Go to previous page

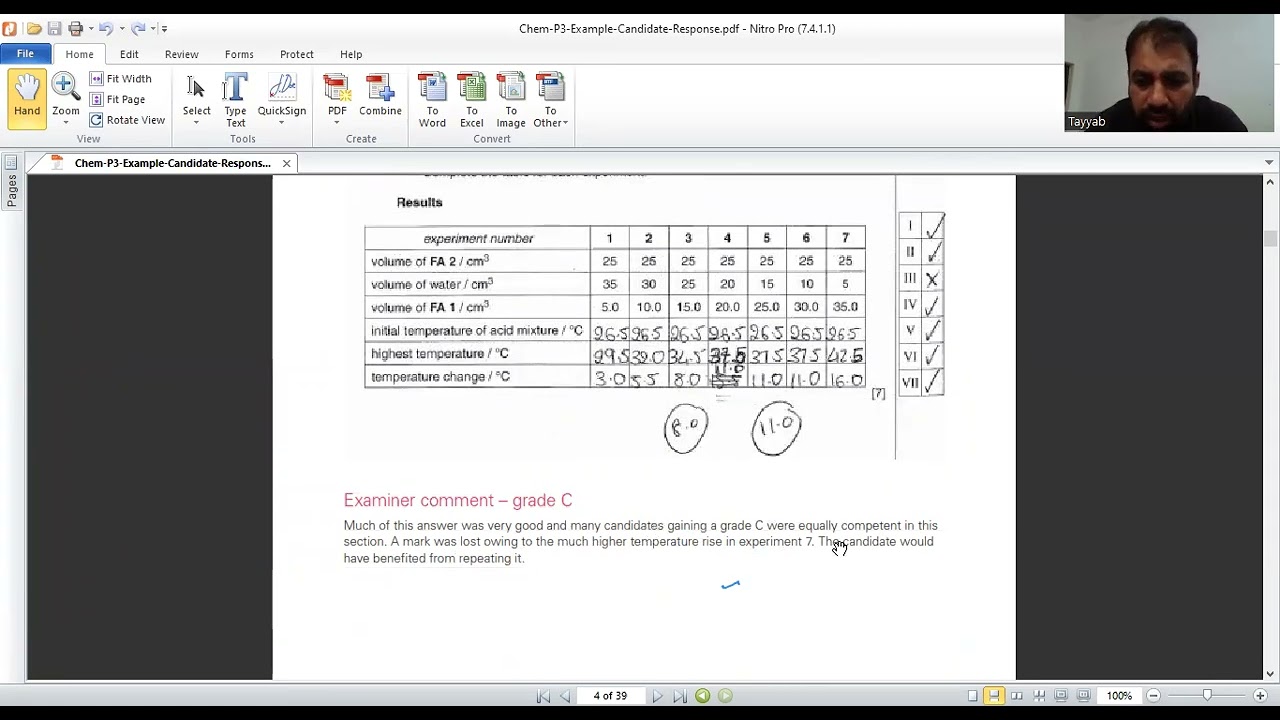565,696
